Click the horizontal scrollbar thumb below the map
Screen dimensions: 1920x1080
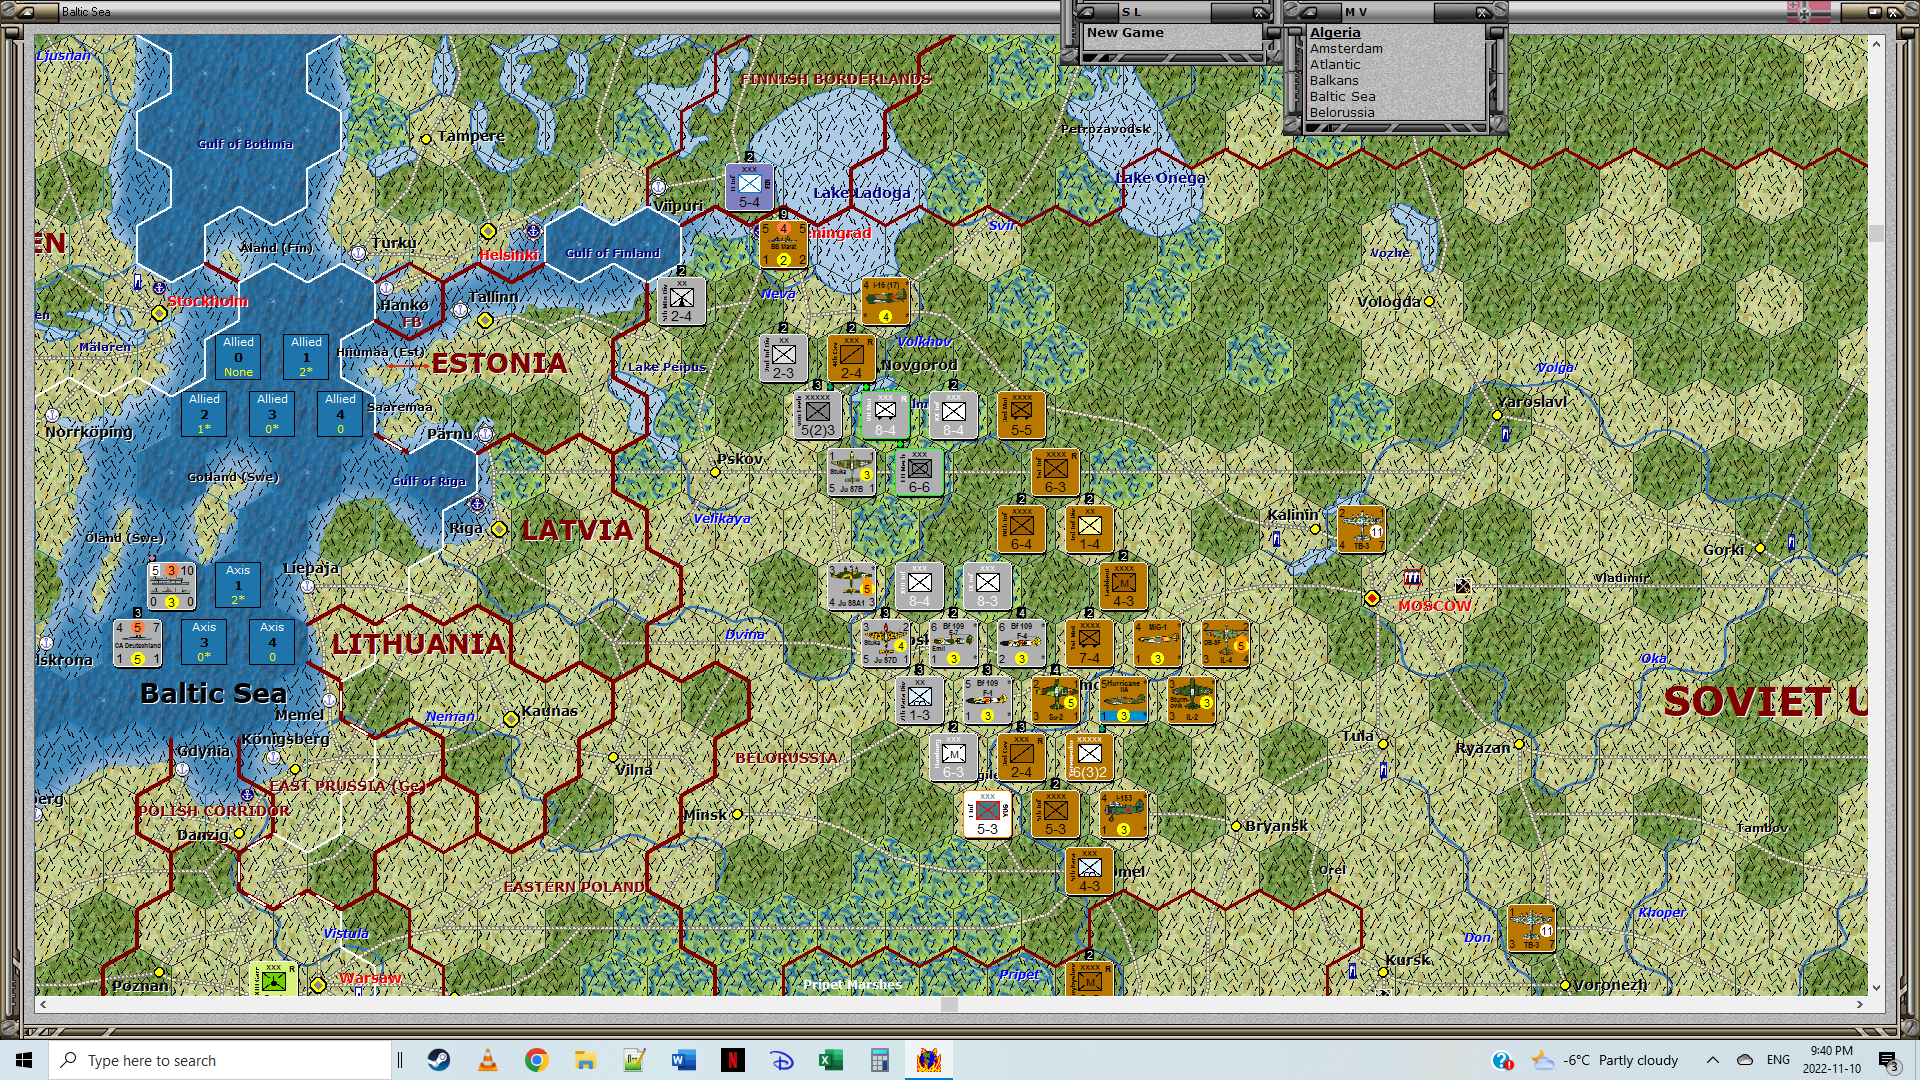(x=949, y=1004)
